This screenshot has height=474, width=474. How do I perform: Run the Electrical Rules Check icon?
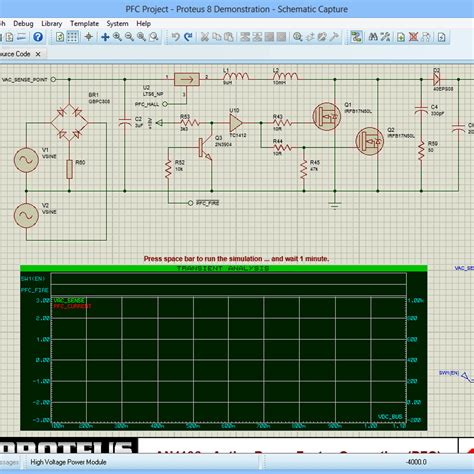(x=442, y=37)
